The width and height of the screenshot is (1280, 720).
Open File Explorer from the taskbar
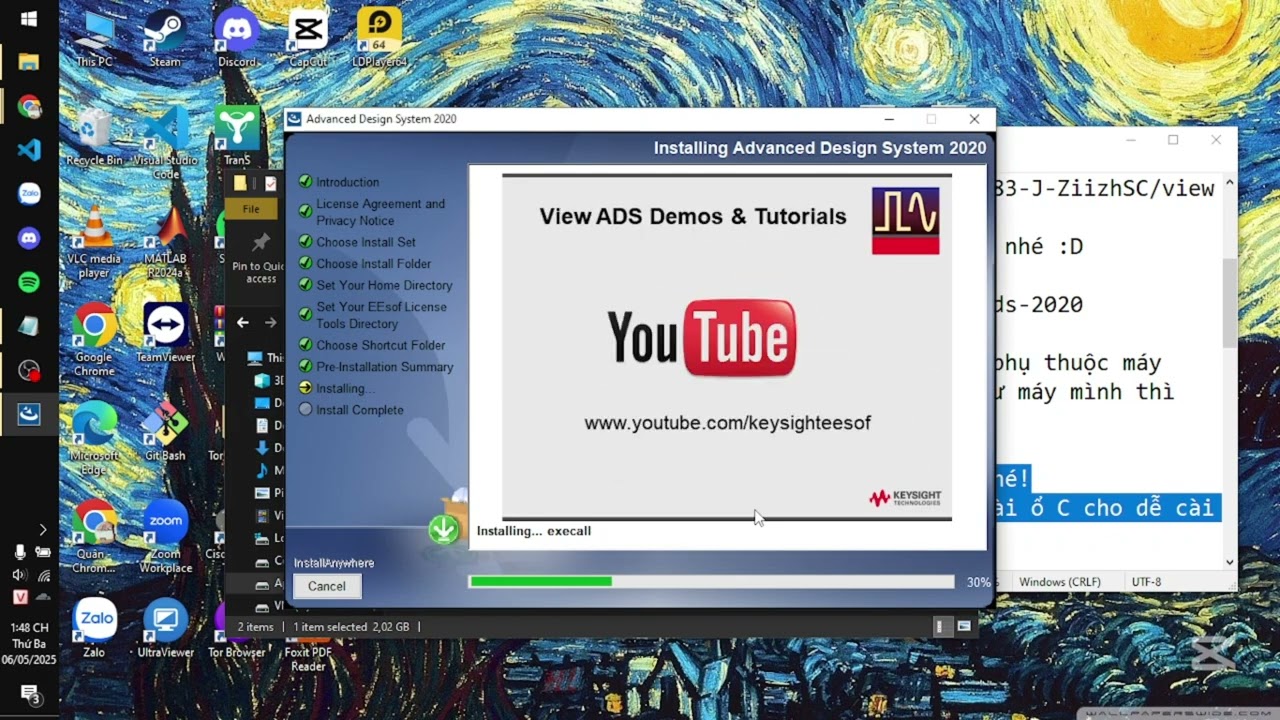[x=28, y=62]
